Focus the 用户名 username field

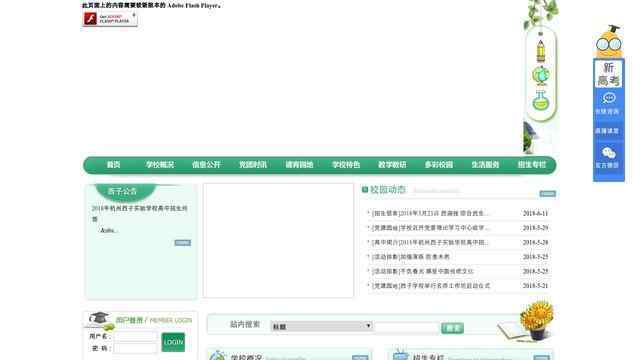[x=136, y=336]
